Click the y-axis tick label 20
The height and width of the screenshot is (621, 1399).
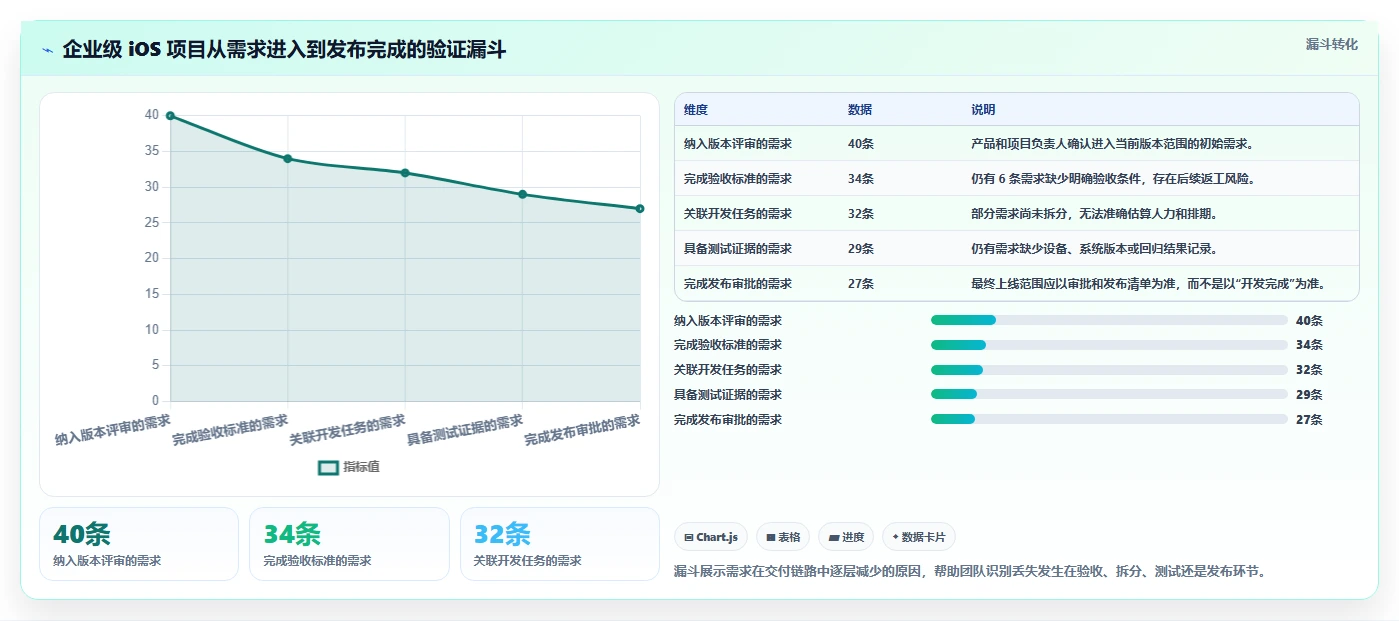(152, 258)
